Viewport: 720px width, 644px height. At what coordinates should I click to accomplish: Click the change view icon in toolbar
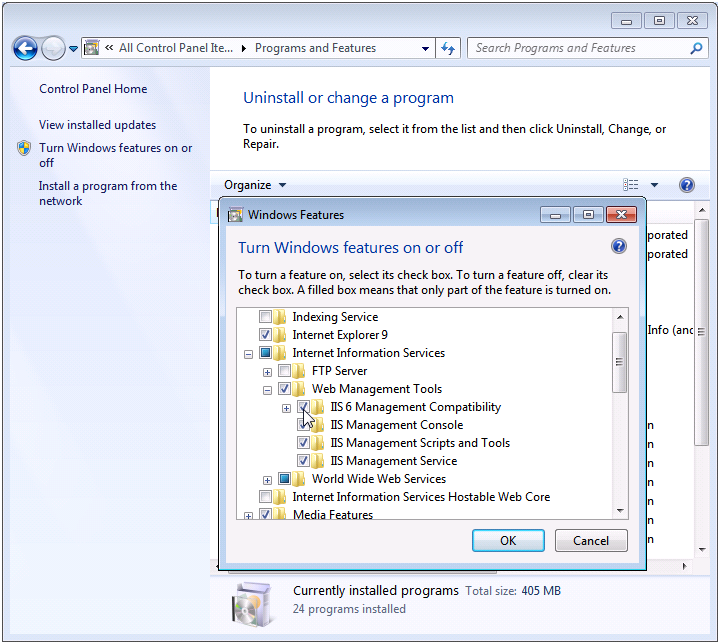pyautogui.click(x=630, y=185)
